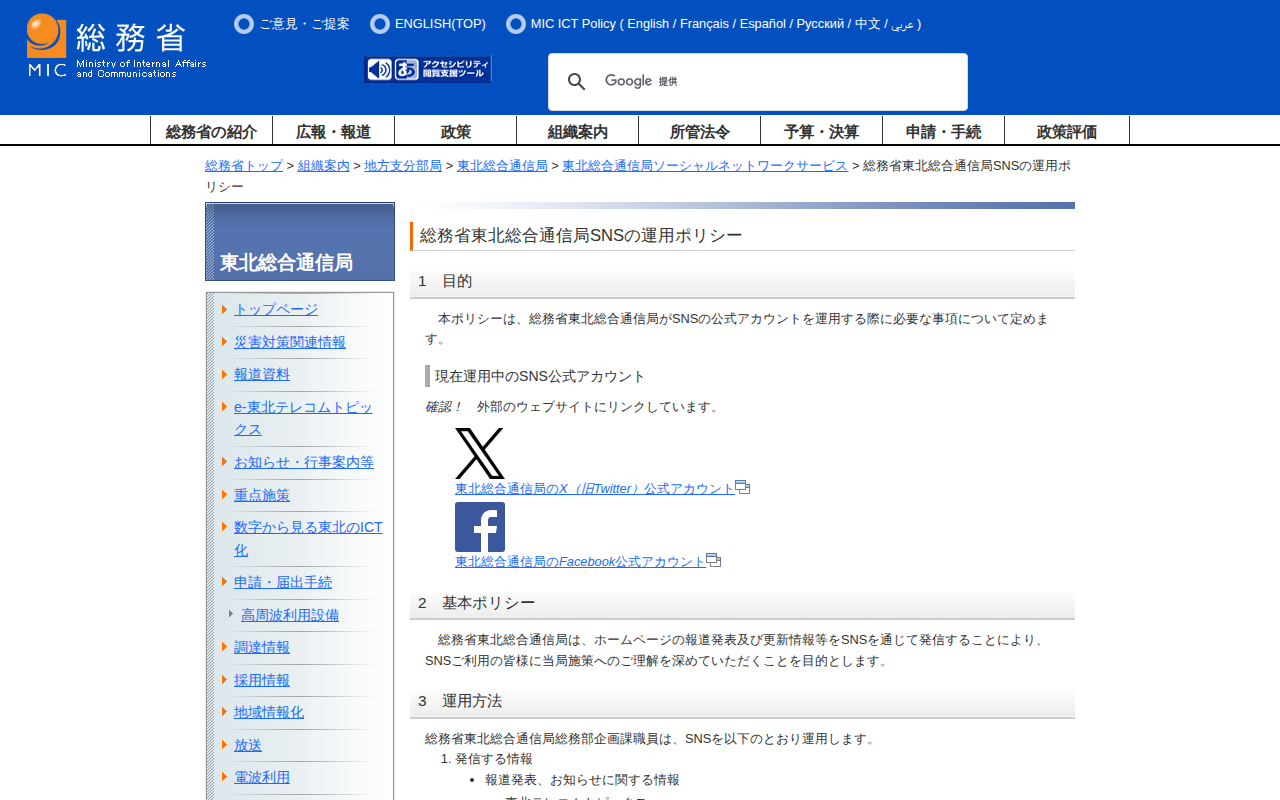Viewport: 1280px width, 800px height.
Task: Click orange arrow beside 報道資料
Action: (225, 374)
